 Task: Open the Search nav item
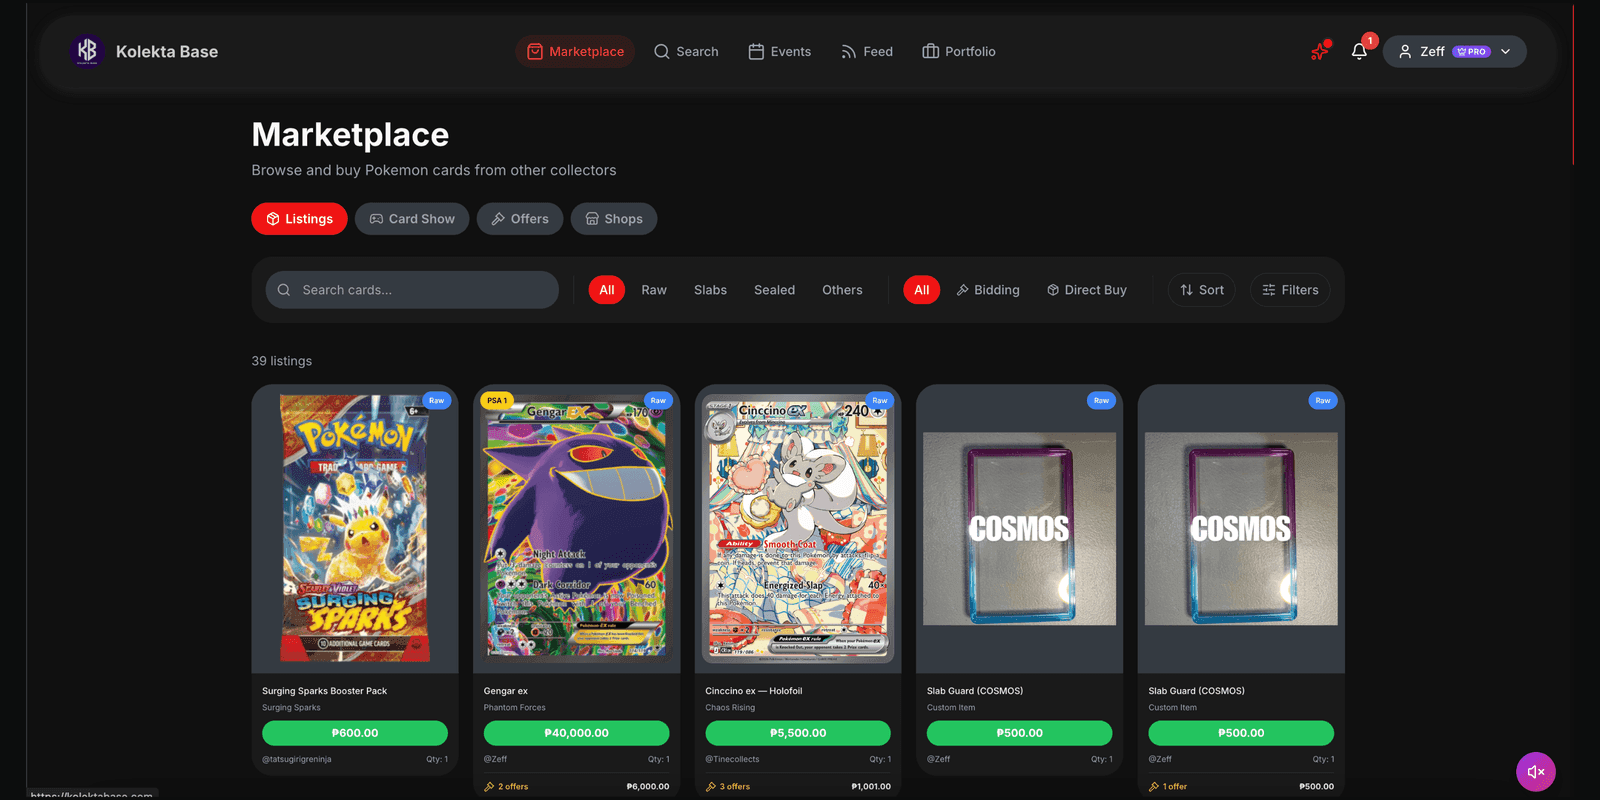pyautogui.click(x=686, y=51)
